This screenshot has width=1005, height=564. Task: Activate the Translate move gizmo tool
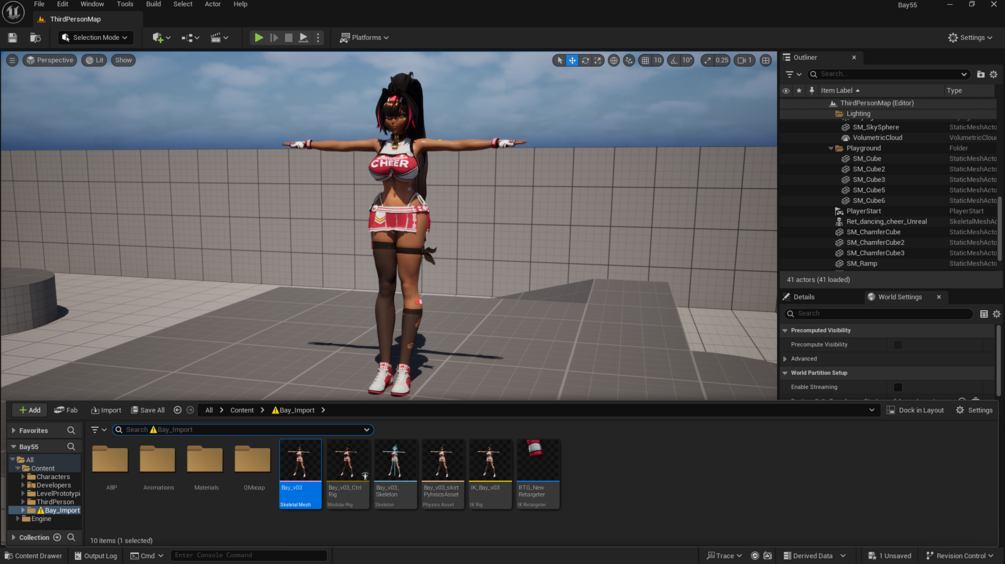click(x=572, y=60)
